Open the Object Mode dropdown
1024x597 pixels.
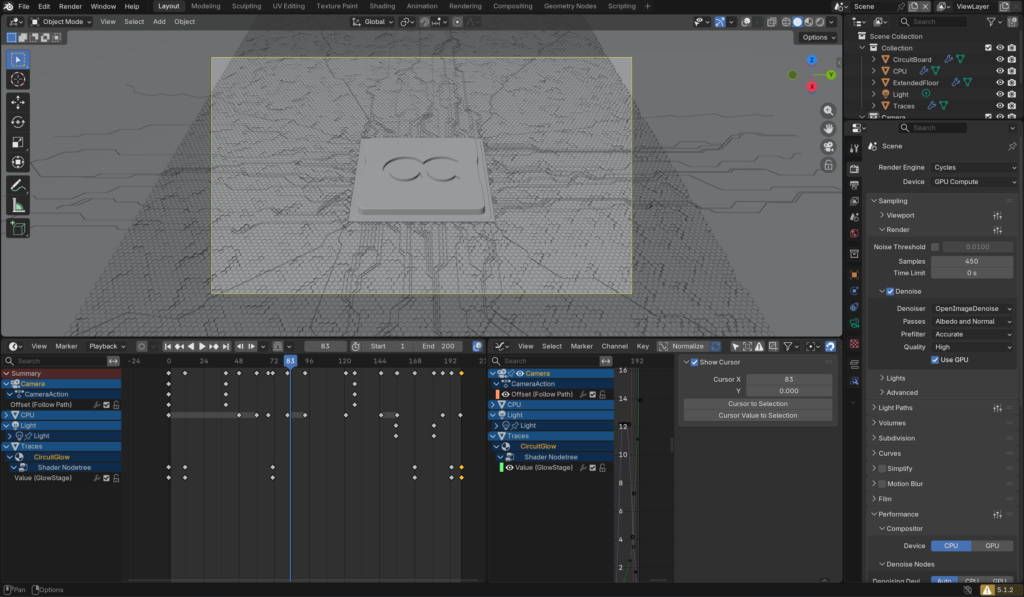point(62,22)
